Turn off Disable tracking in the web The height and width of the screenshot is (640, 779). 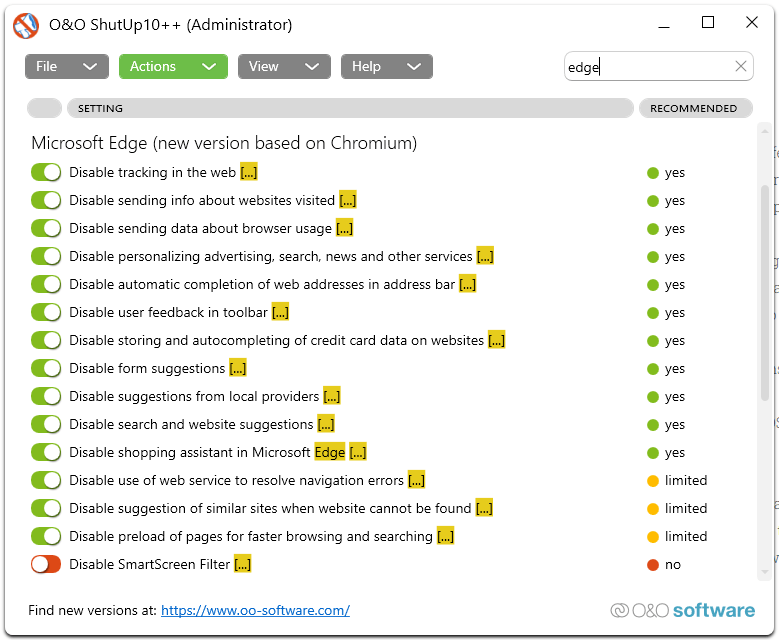(46, 173)
